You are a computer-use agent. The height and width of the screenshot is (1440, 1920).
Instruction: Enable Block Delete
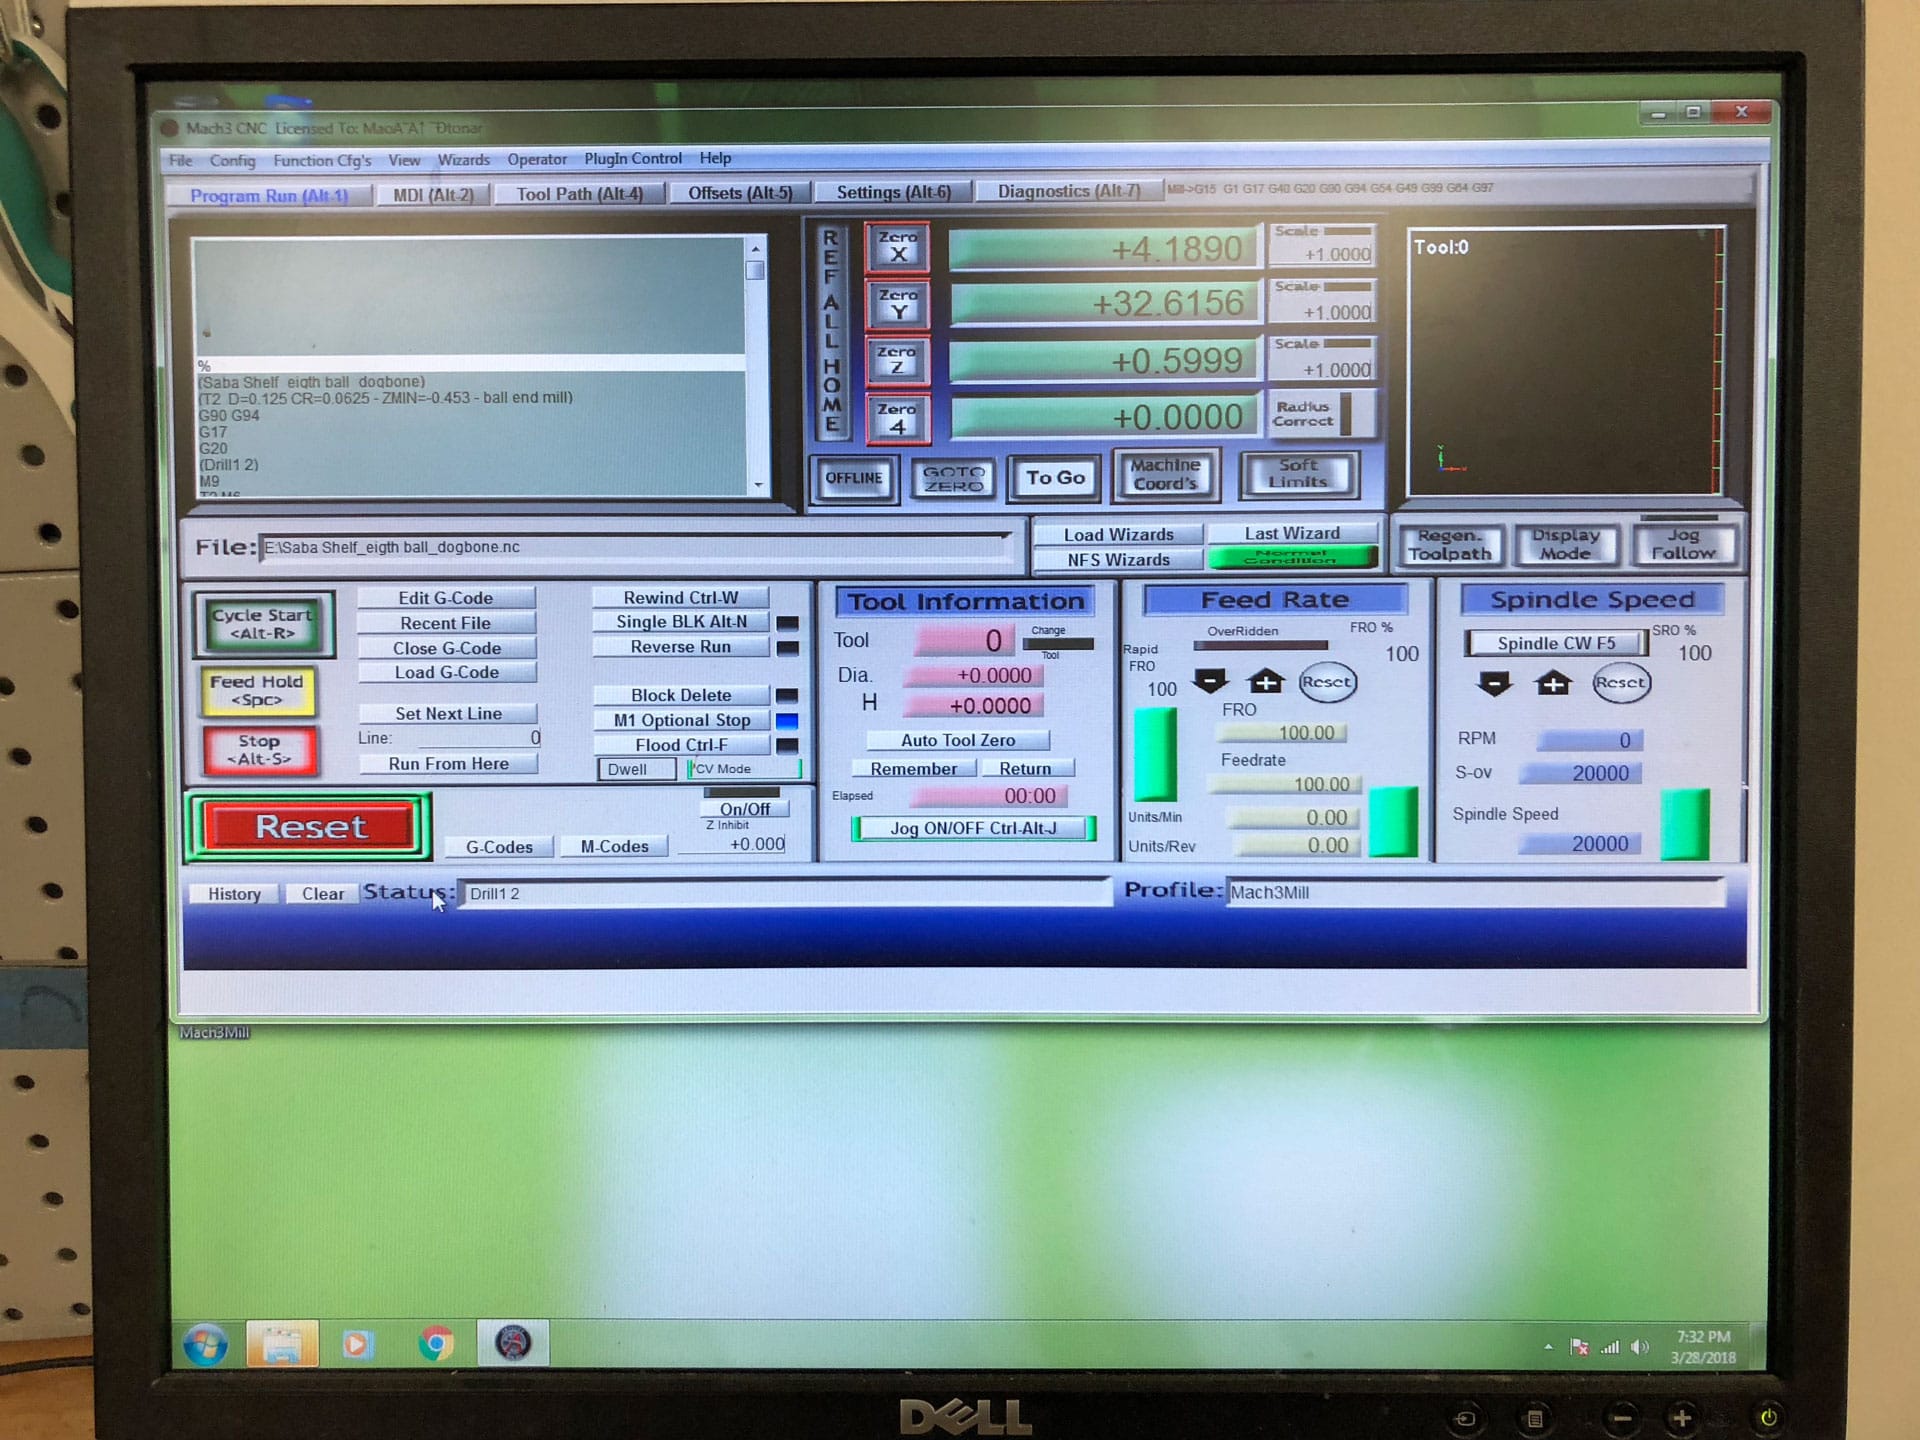pyautogui.click(x=681, y=695)
